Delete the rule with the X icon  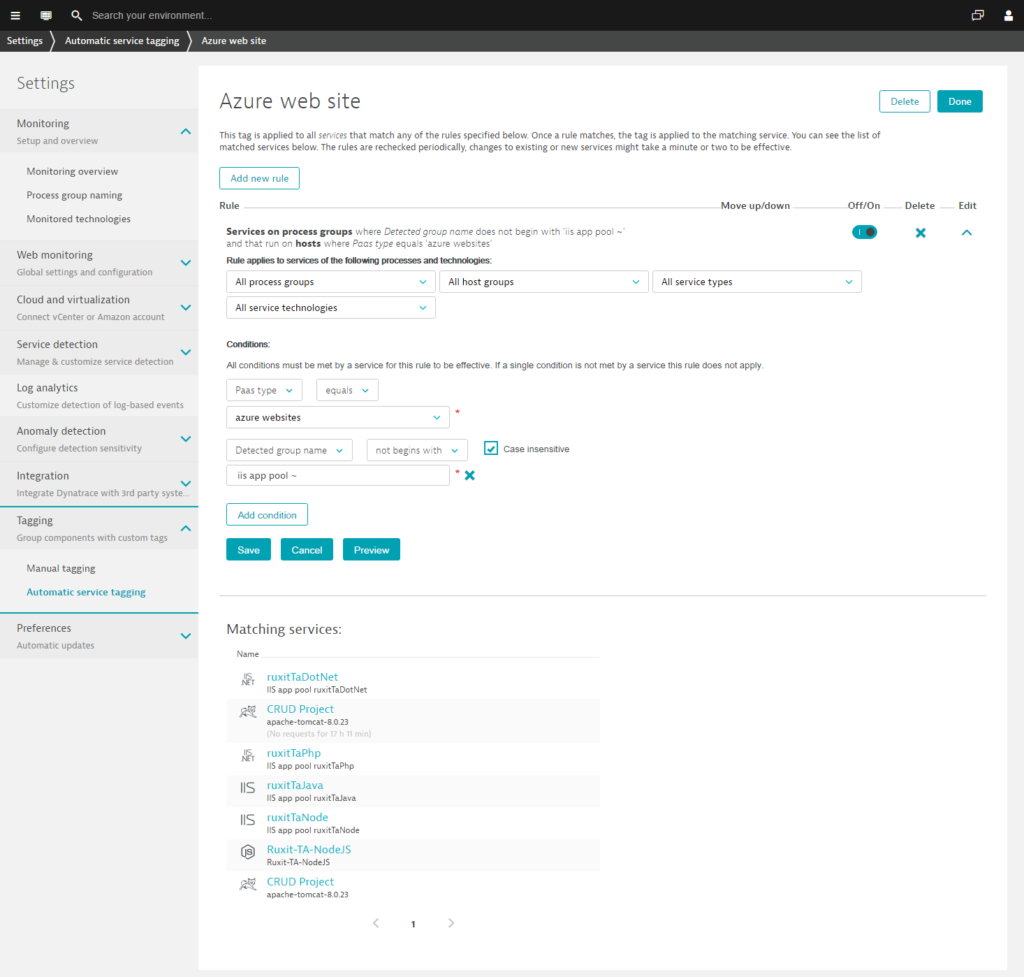pos(920,232)
